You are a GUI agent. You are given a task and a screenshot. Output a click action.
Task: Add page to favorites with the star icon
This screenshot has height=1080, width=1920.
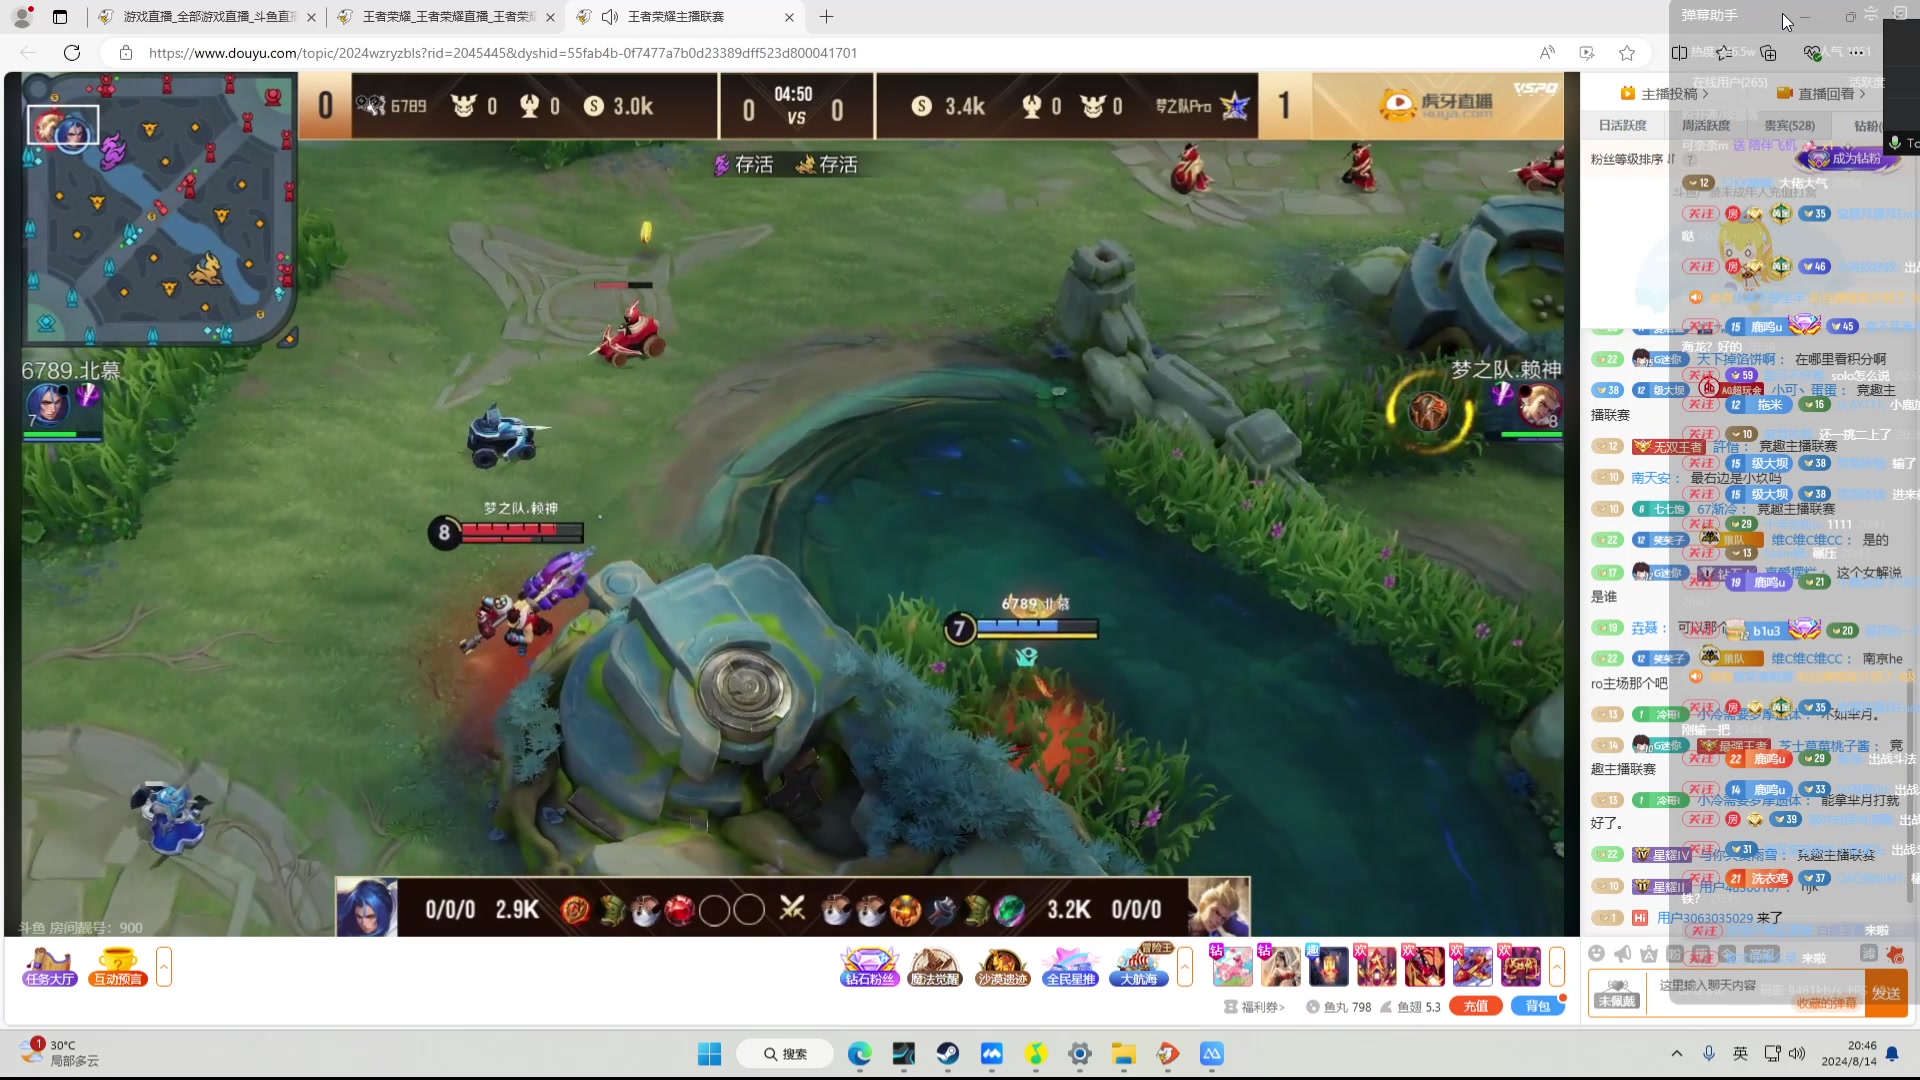[x=1627, y=53]
